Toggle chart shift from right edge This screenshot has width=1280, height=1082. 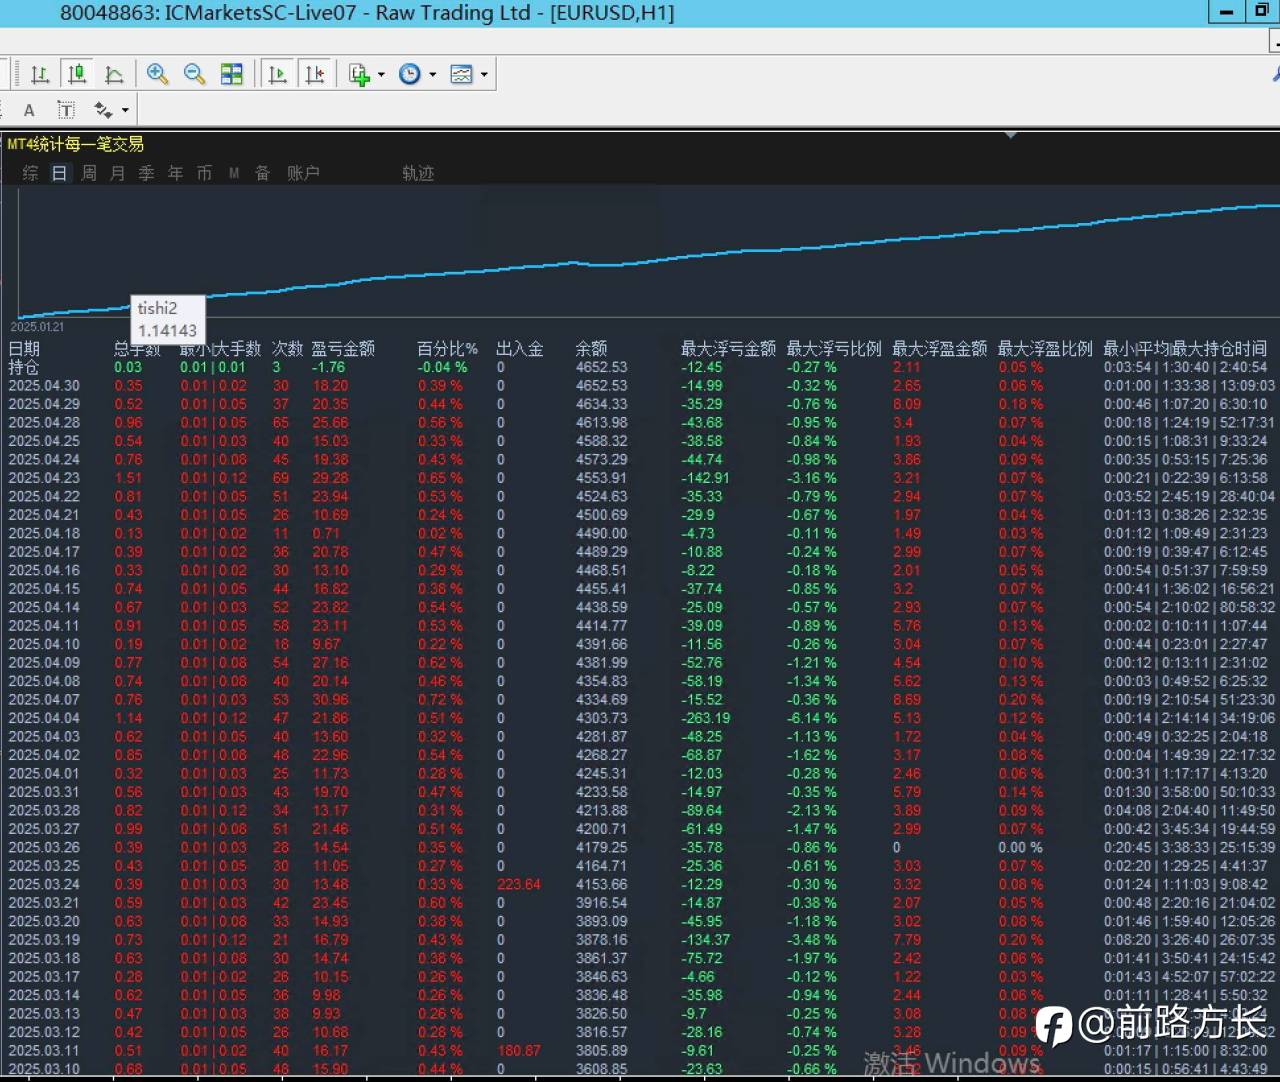pos(315,74)
